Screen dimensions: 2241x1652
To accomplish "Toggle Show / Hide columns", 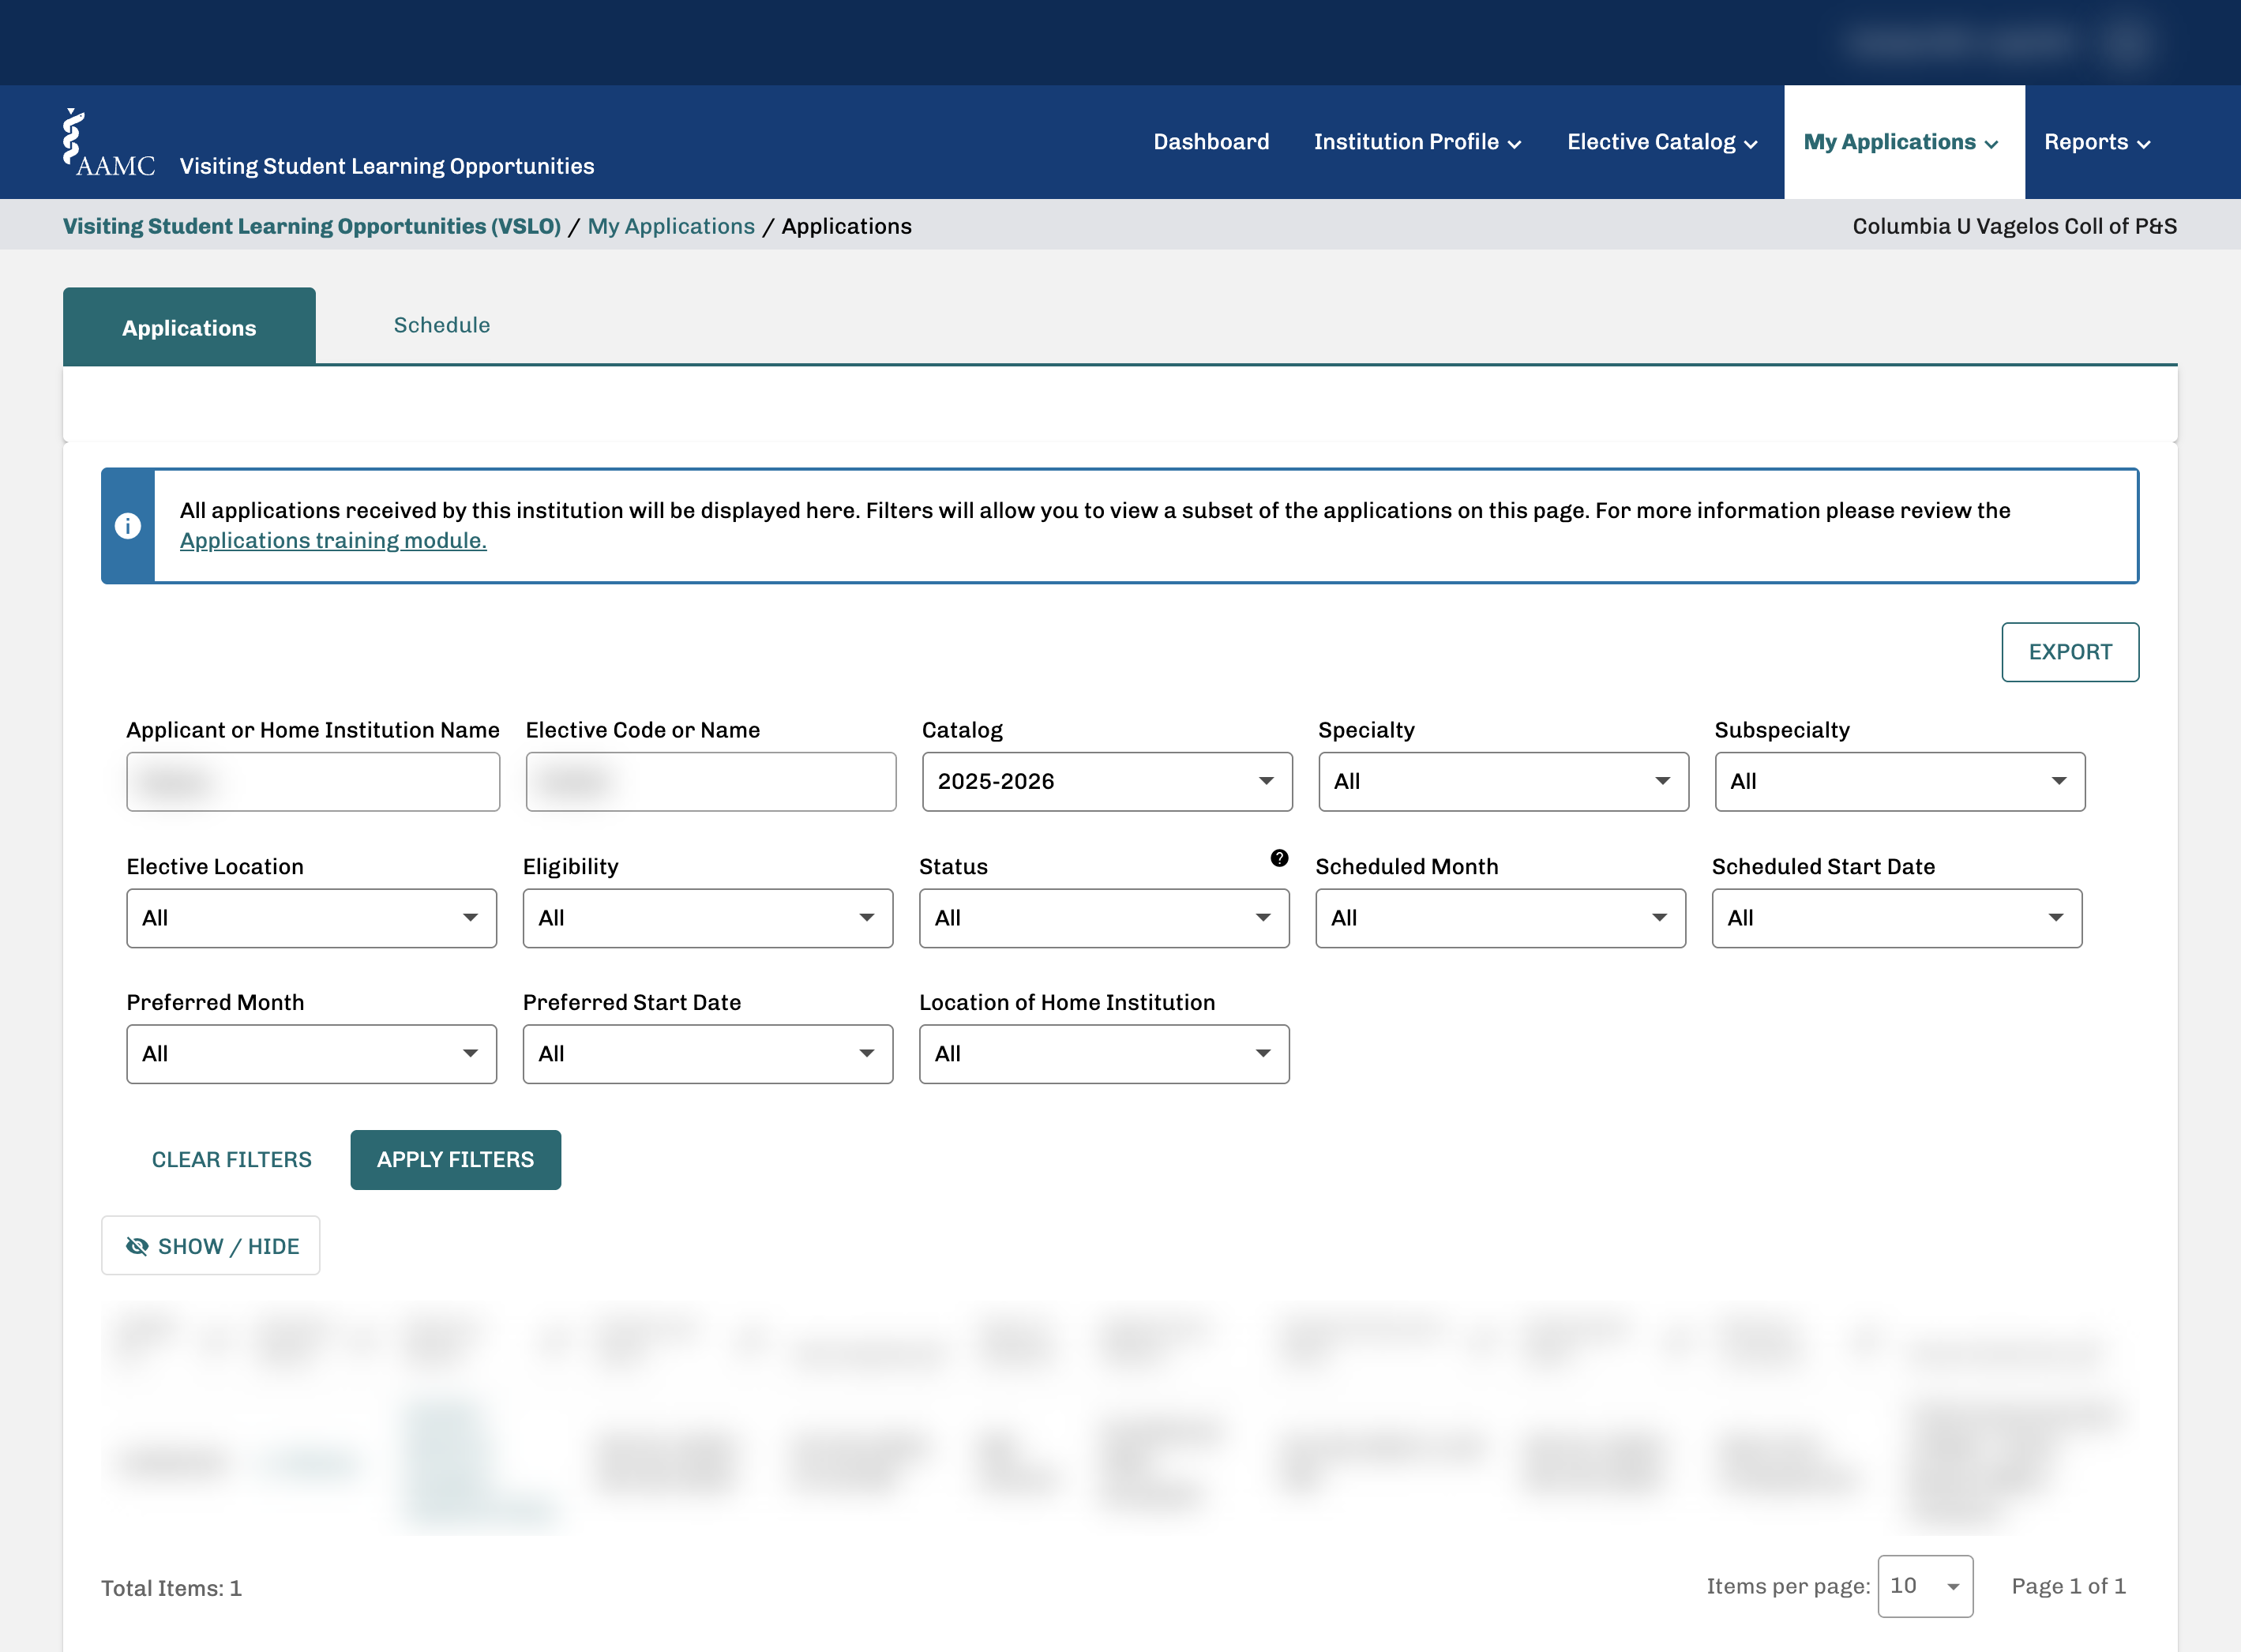I will tap(211, 1246).
